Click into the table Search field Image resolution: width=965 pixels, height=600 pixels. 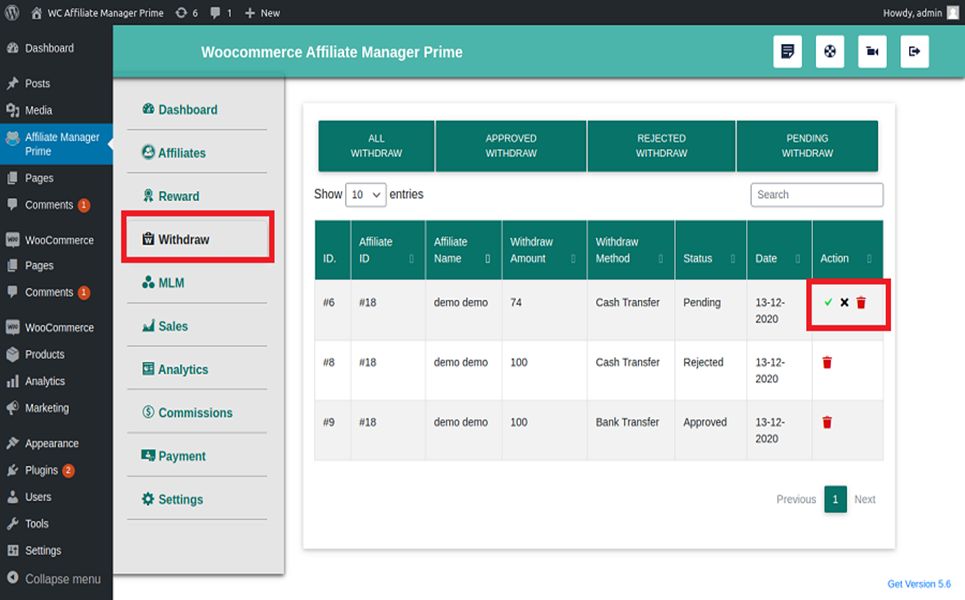coord(816,195)
